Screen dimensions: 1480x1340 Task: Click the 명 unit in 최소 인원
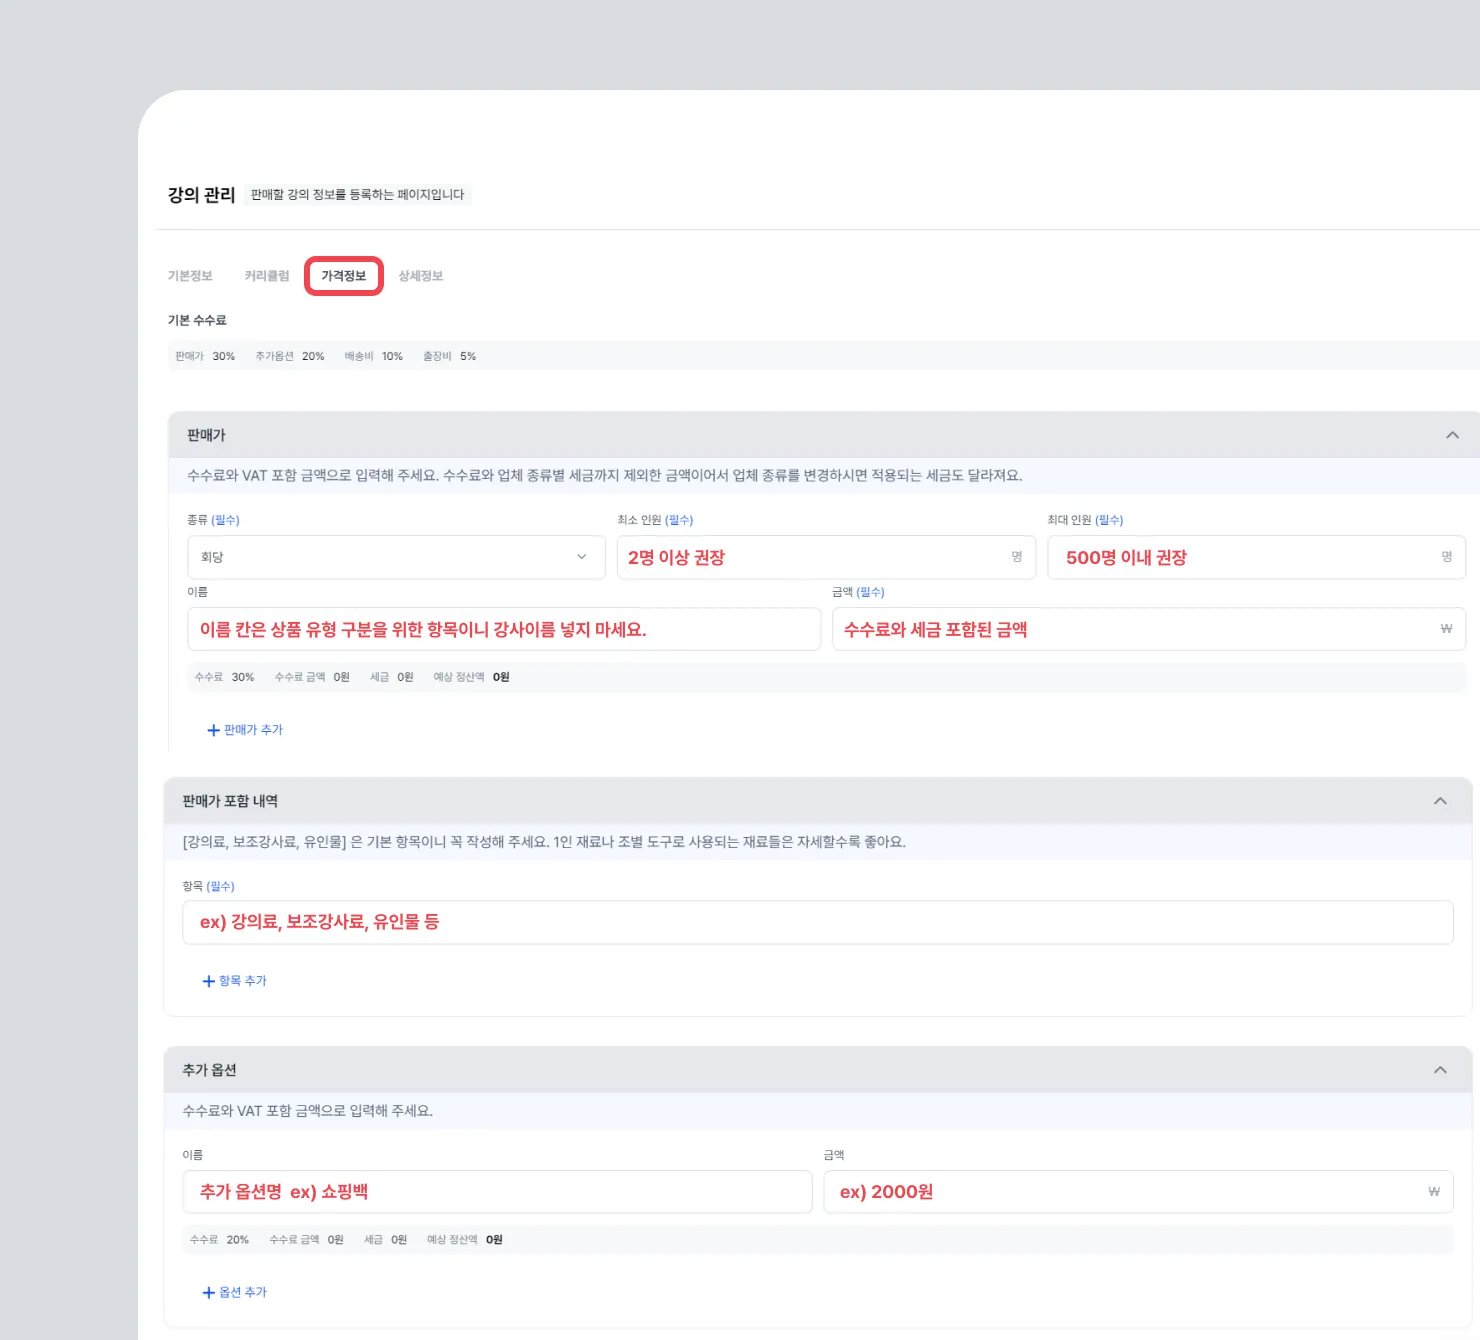pos(1017,557)
